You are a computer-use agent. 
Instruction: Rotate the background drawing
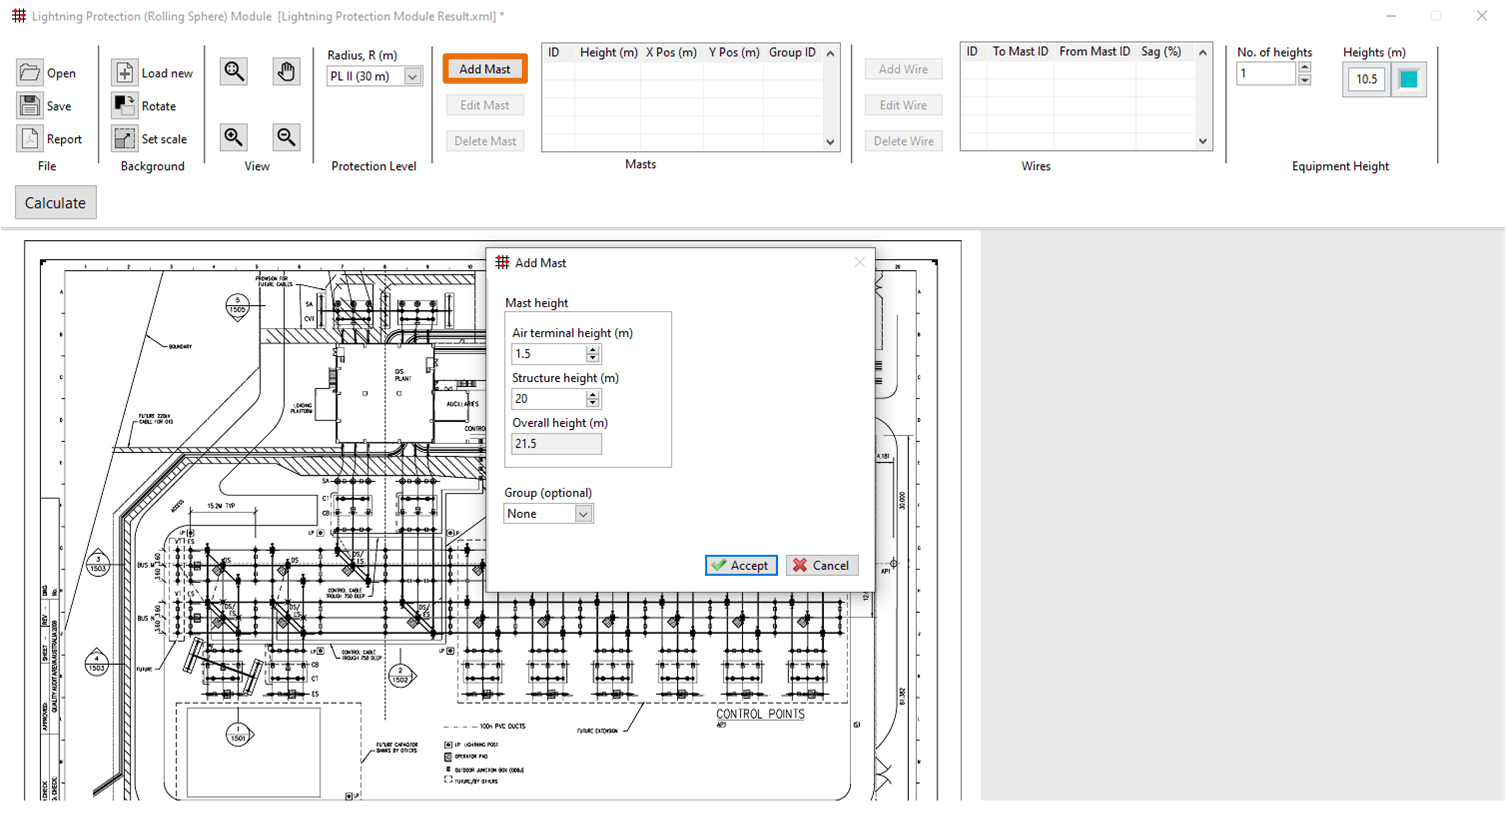124,106
